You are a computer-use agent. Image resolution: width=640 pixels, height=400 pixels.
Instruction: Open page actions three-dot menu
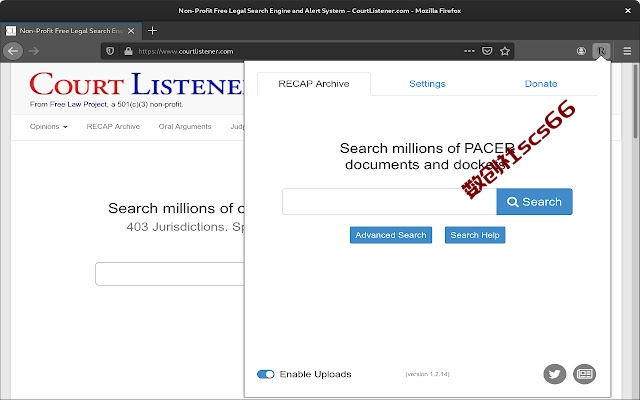(x=469, y=51)
